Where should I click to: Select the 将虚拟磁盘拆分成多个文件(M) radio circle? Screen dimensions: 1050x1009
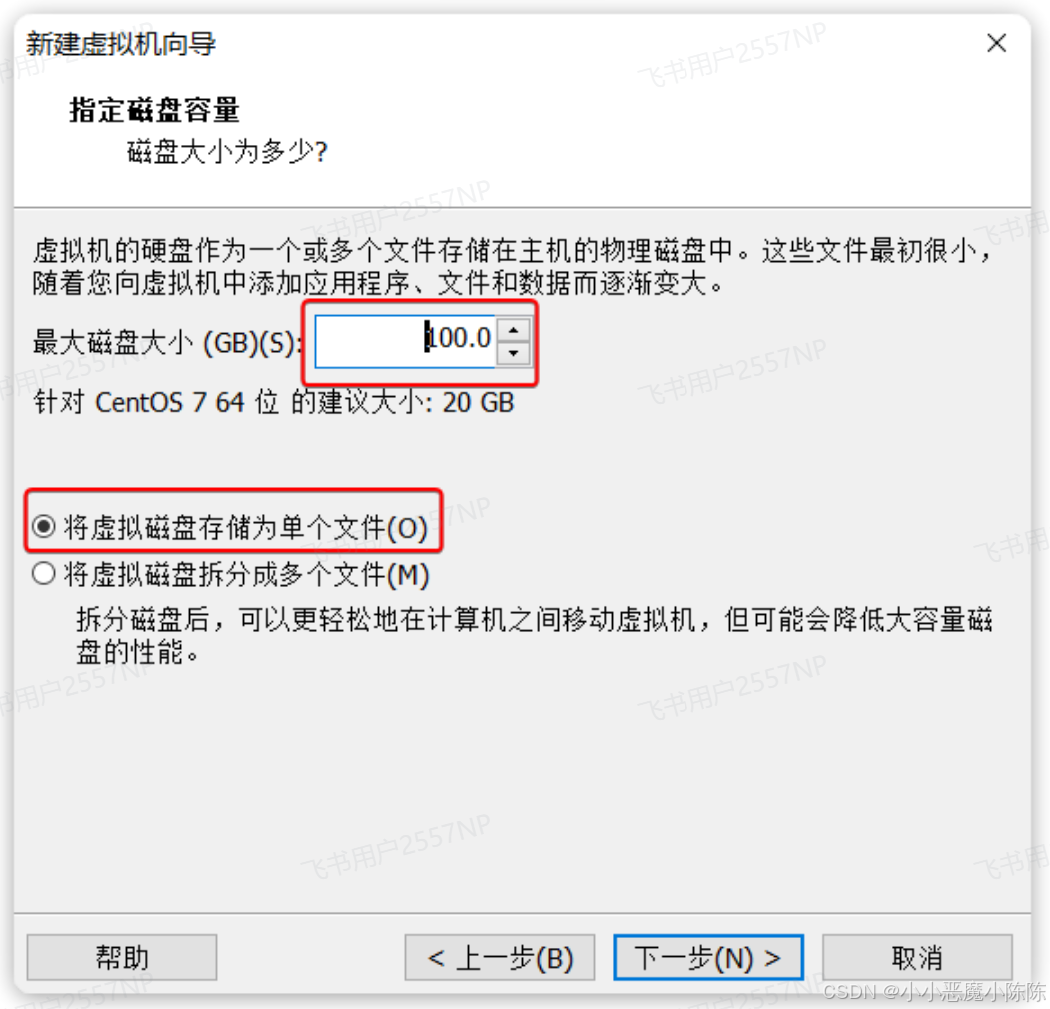coord(44,574)
